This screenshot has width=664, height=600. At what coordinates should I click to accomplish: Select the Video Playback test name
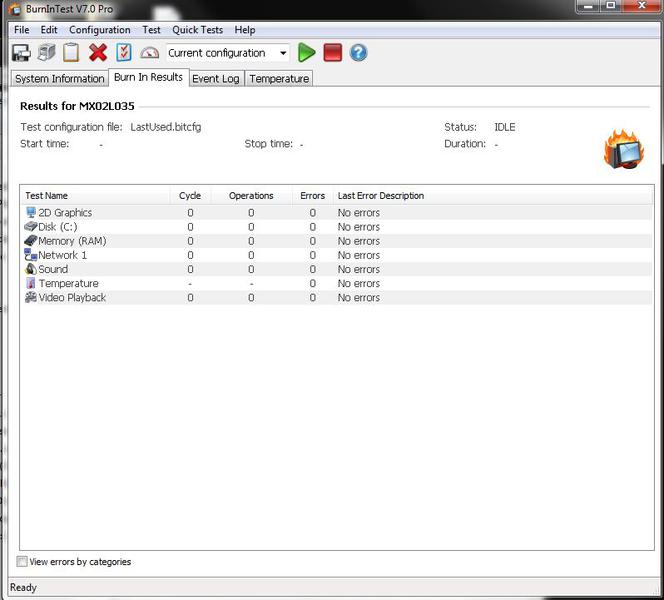(x=72, y=297)
